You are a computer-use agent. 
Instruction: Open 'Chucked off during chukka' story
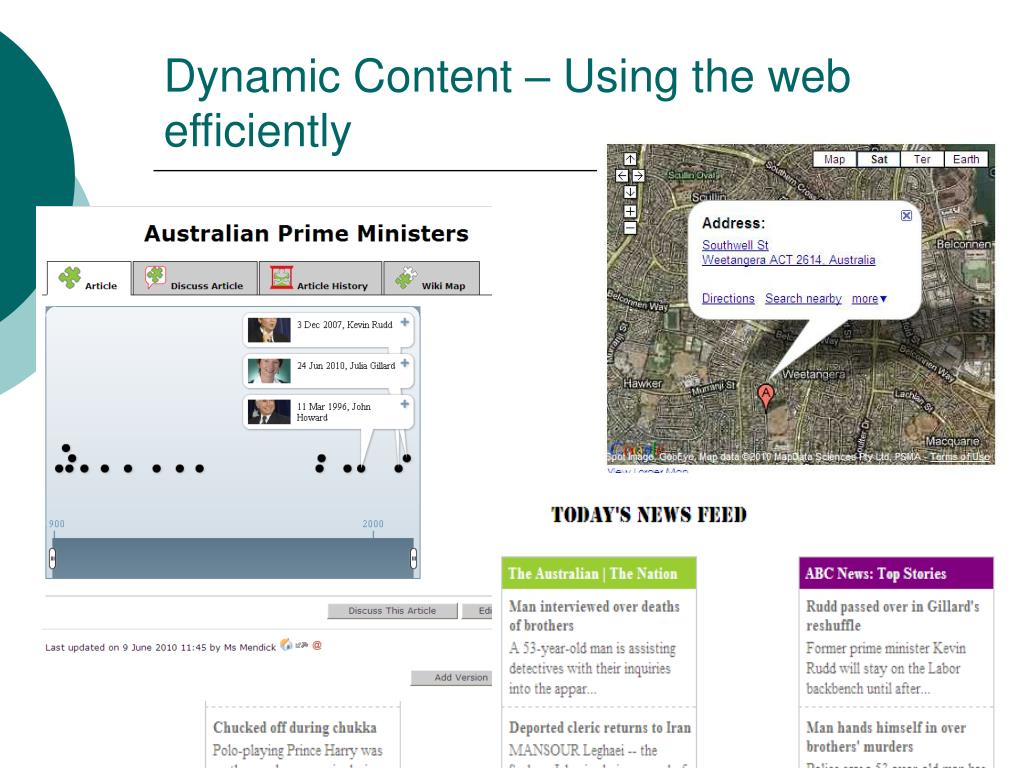(x=295, y=728)
